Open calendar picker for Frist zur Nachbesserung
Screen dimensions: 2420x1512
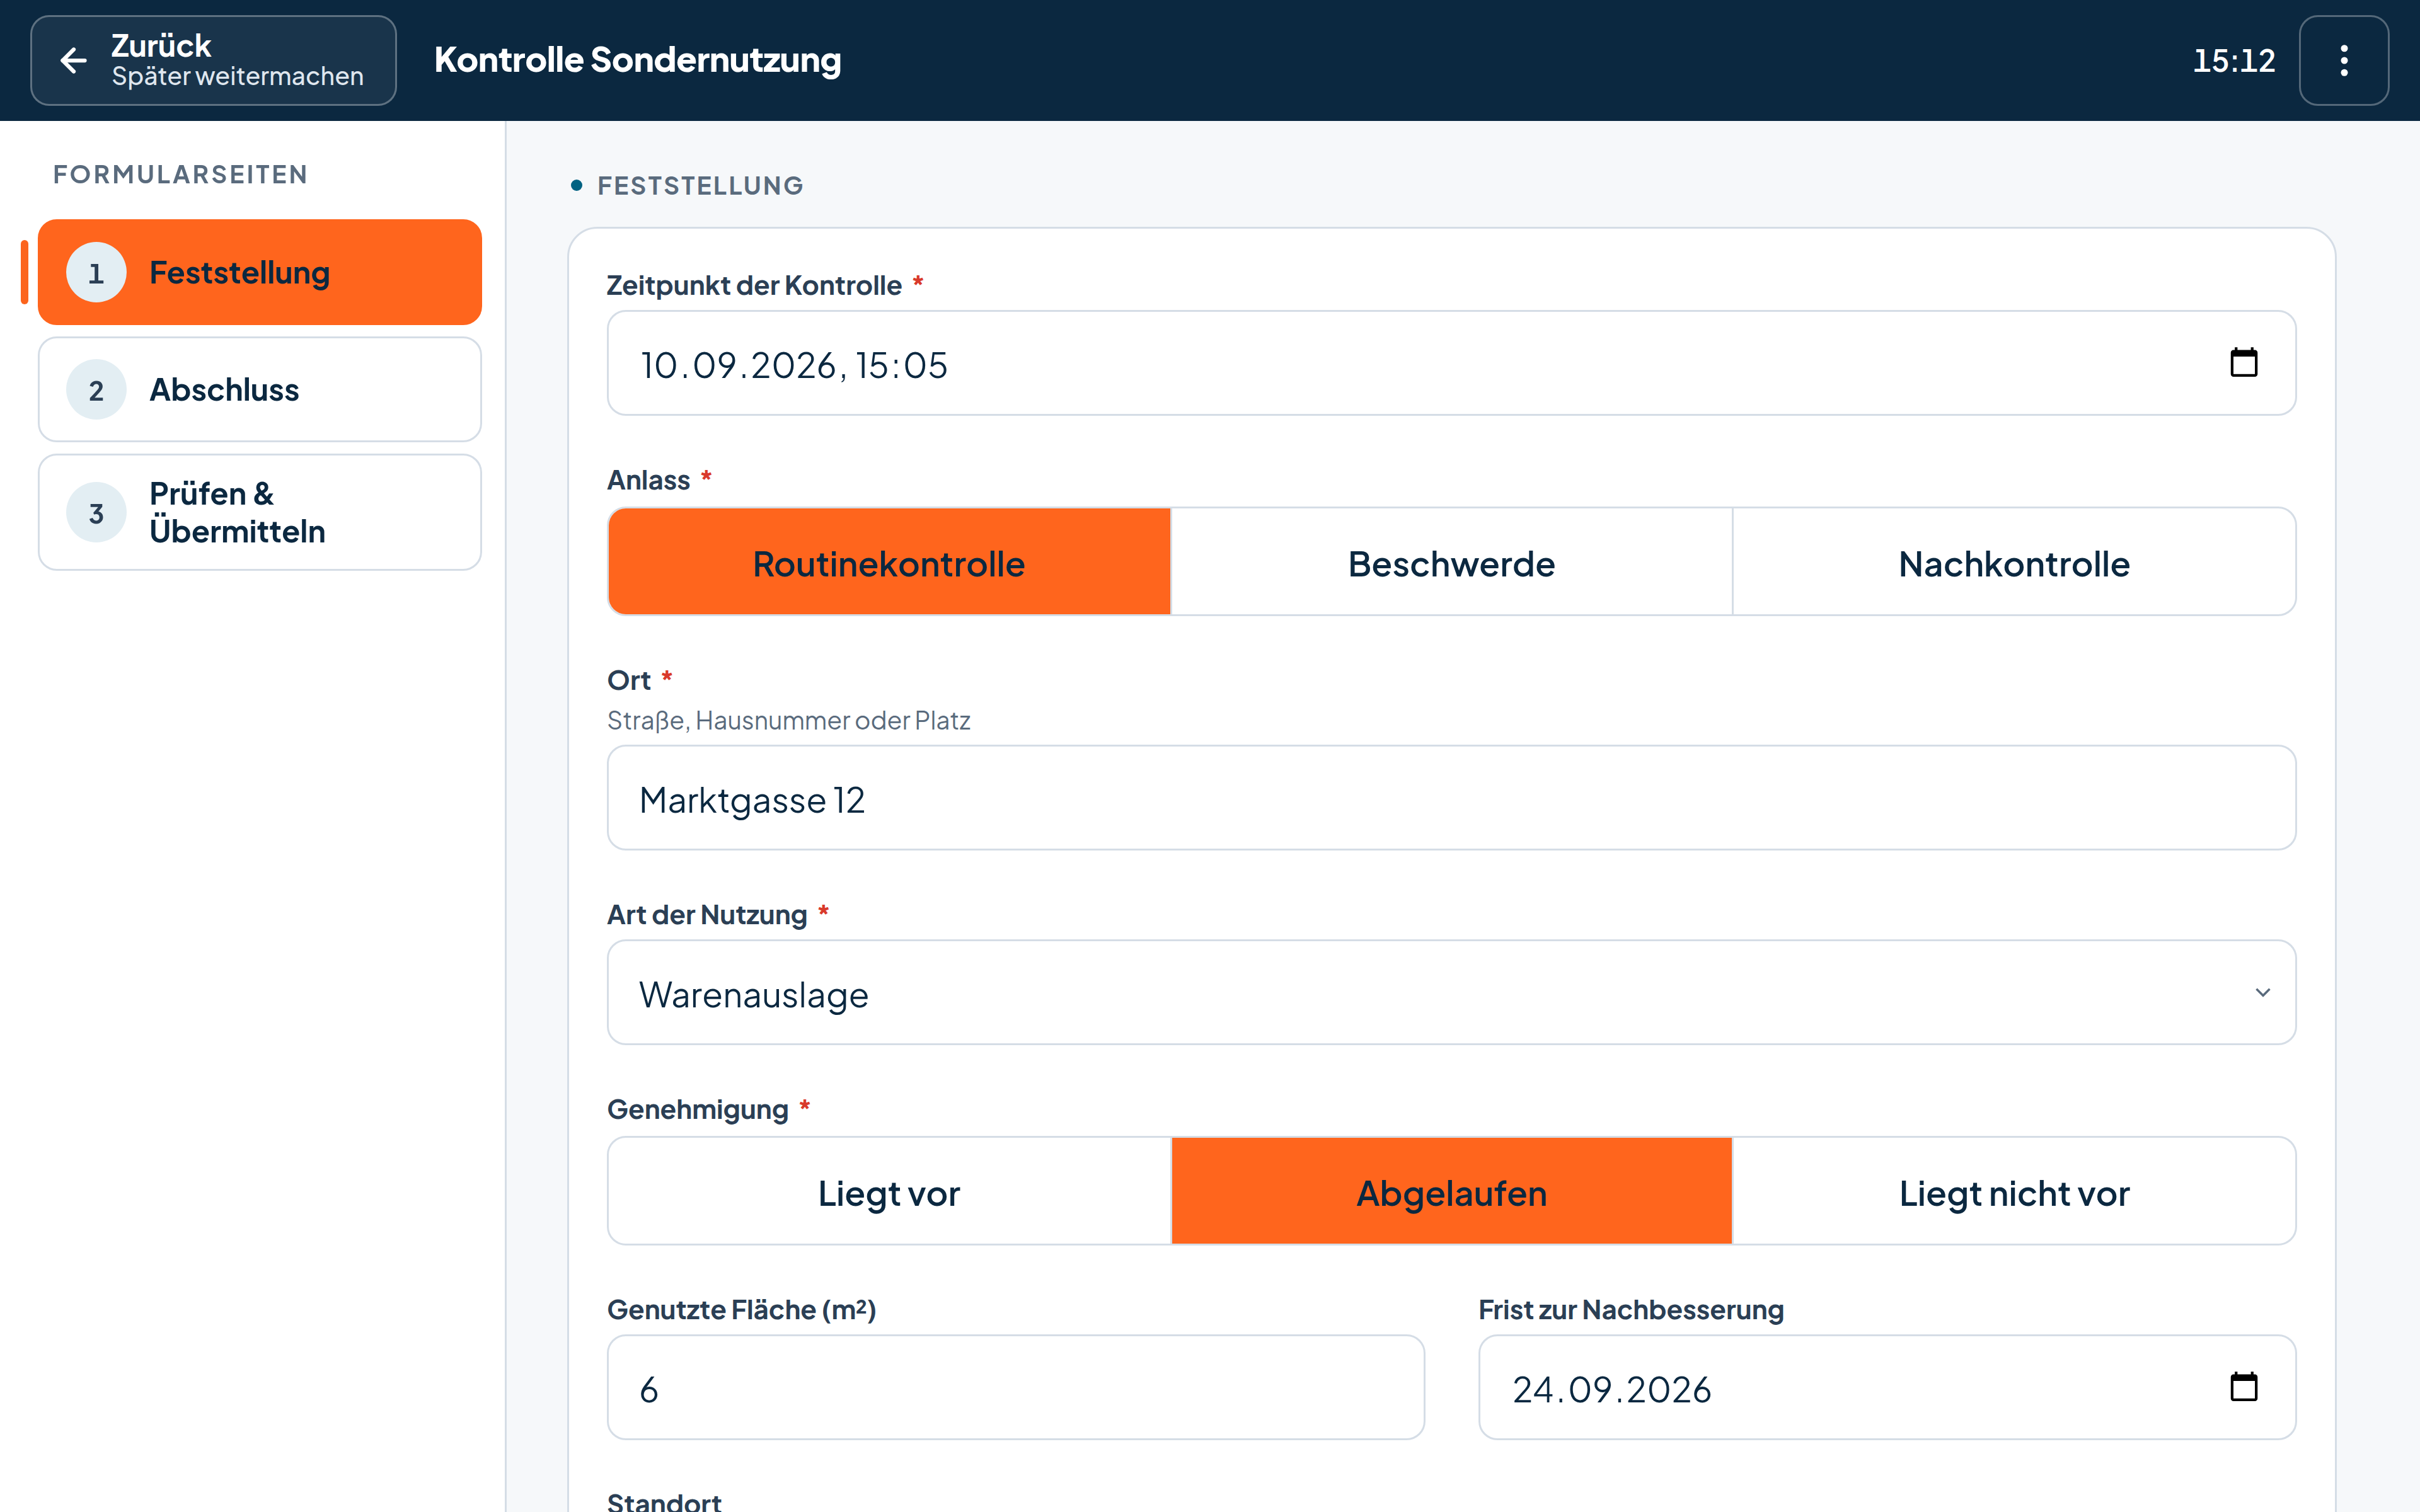pyautogui.click(x=2243, y=1387)
